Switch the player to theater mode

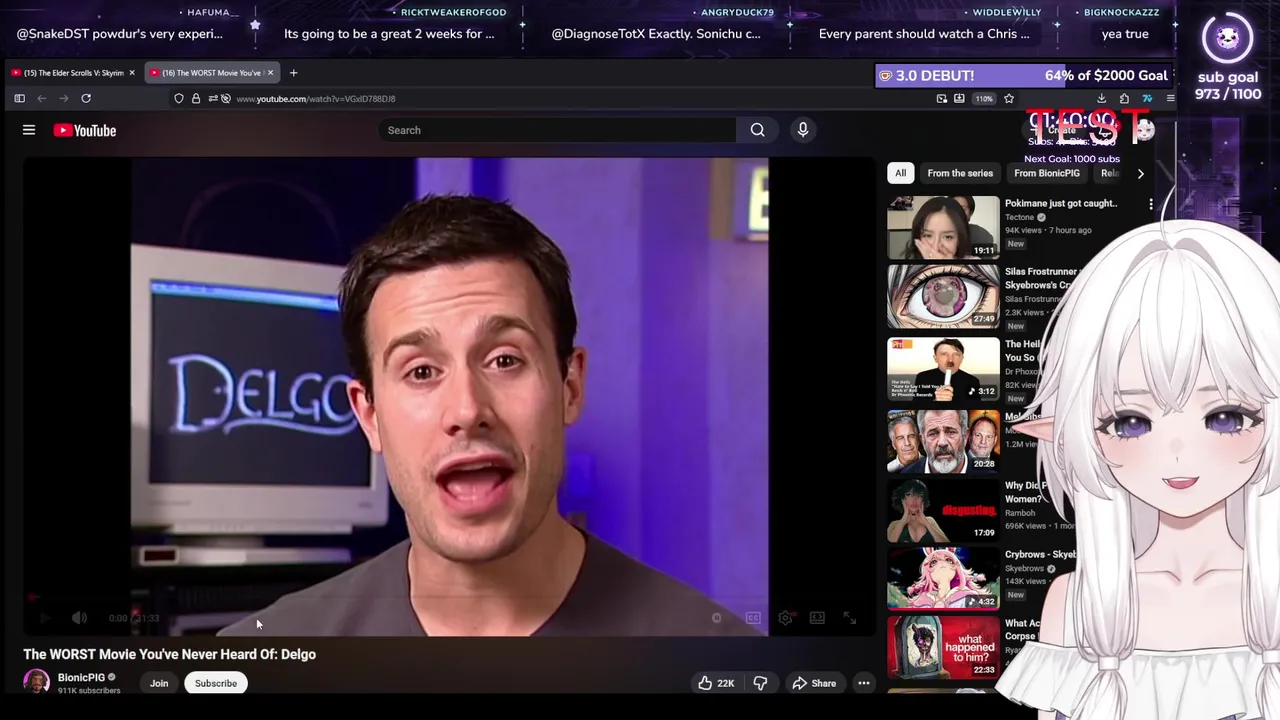817,618
